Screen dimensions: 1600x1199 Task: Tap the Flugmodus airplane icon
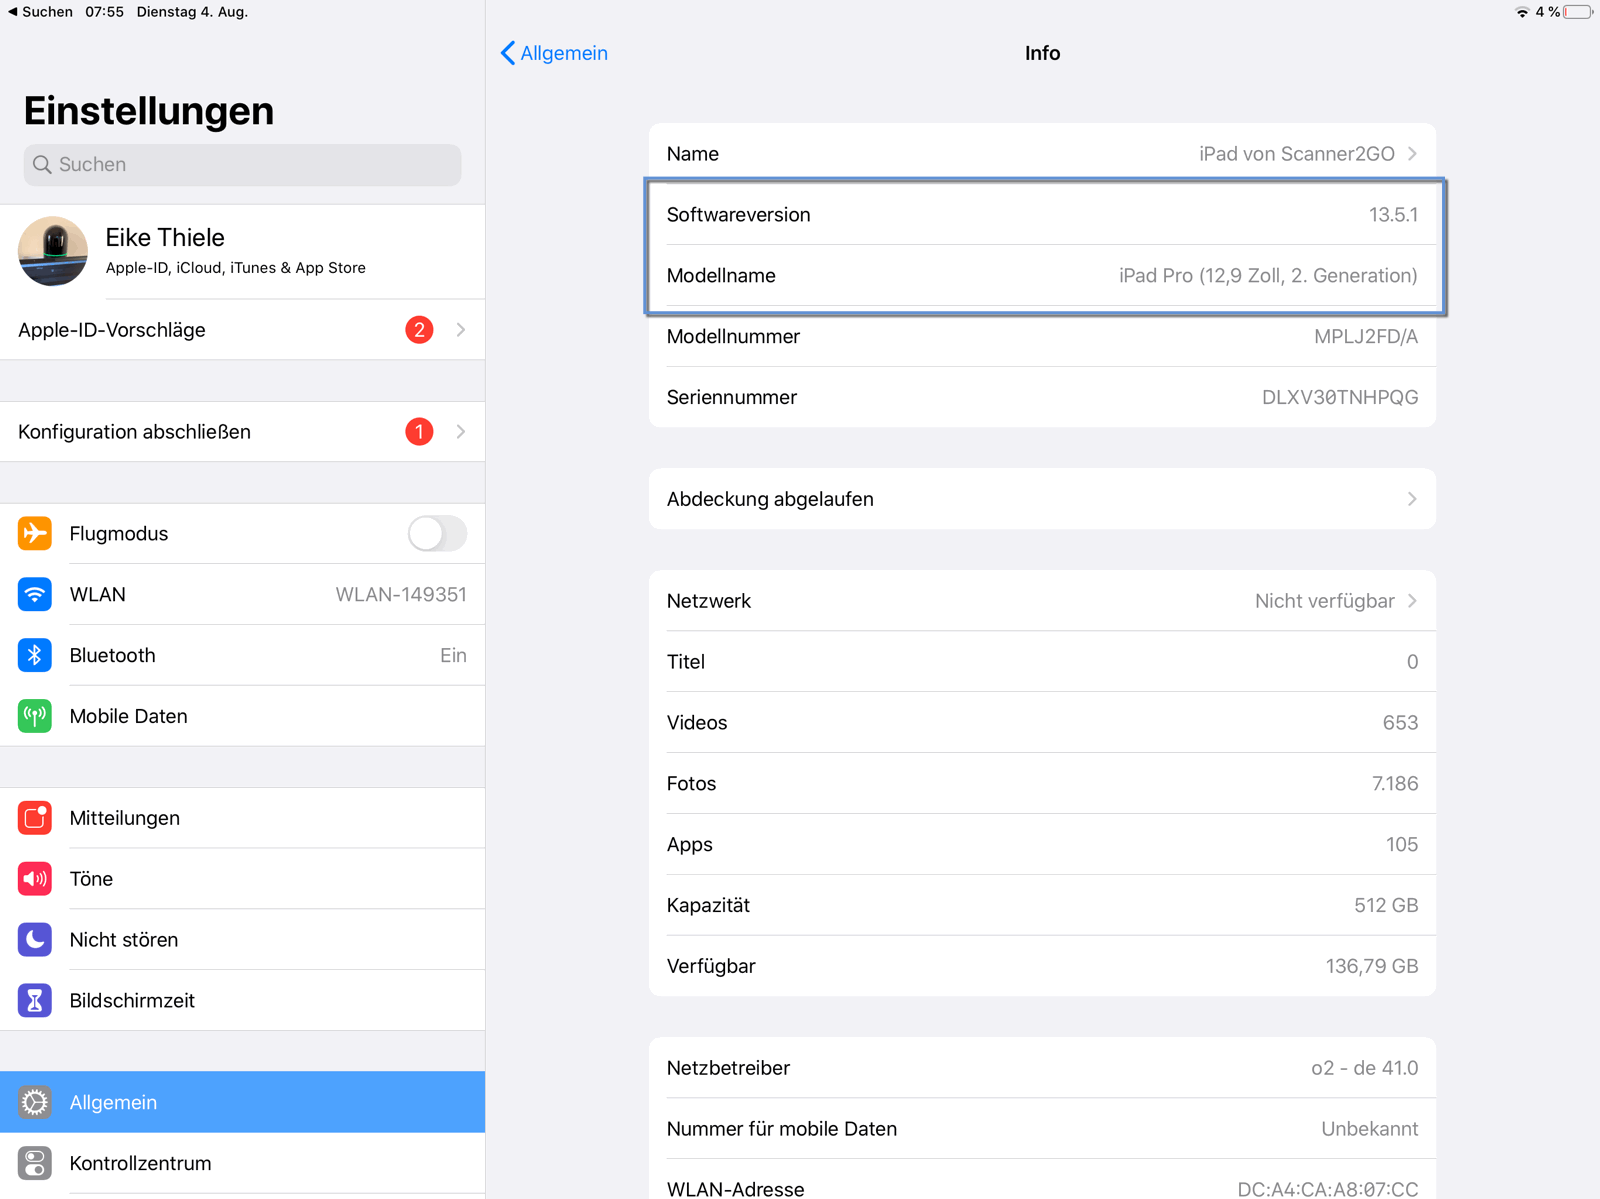pos(35,533)
